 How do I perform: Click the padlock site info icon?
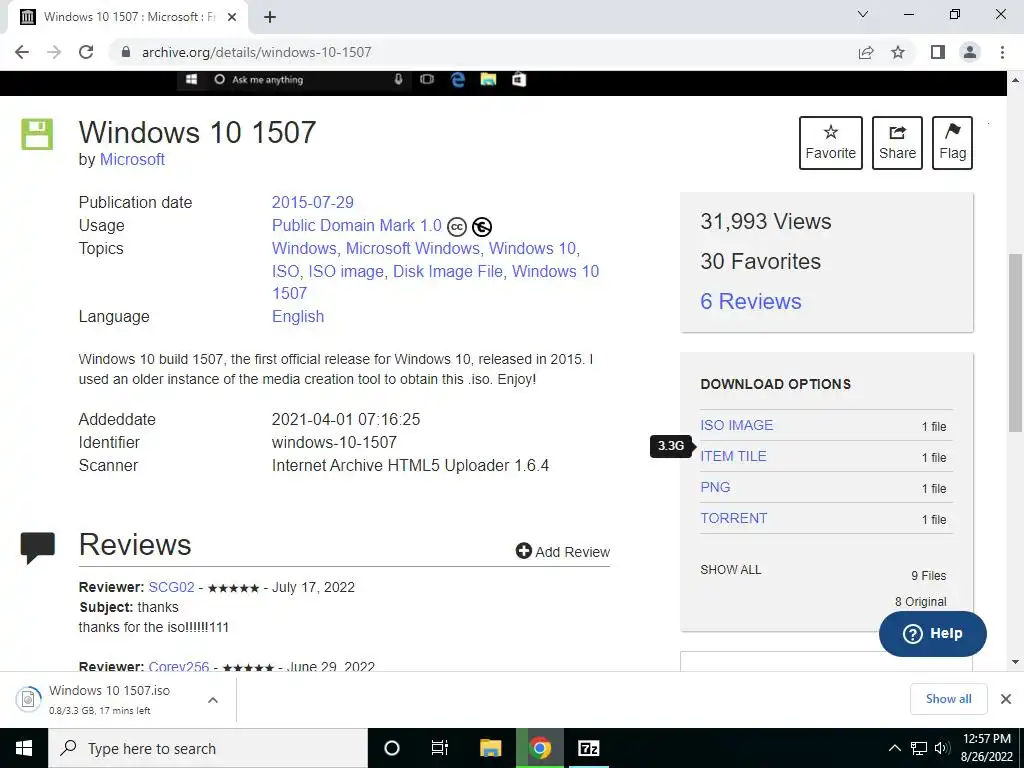pyautogui.click(x=126, y=52)
